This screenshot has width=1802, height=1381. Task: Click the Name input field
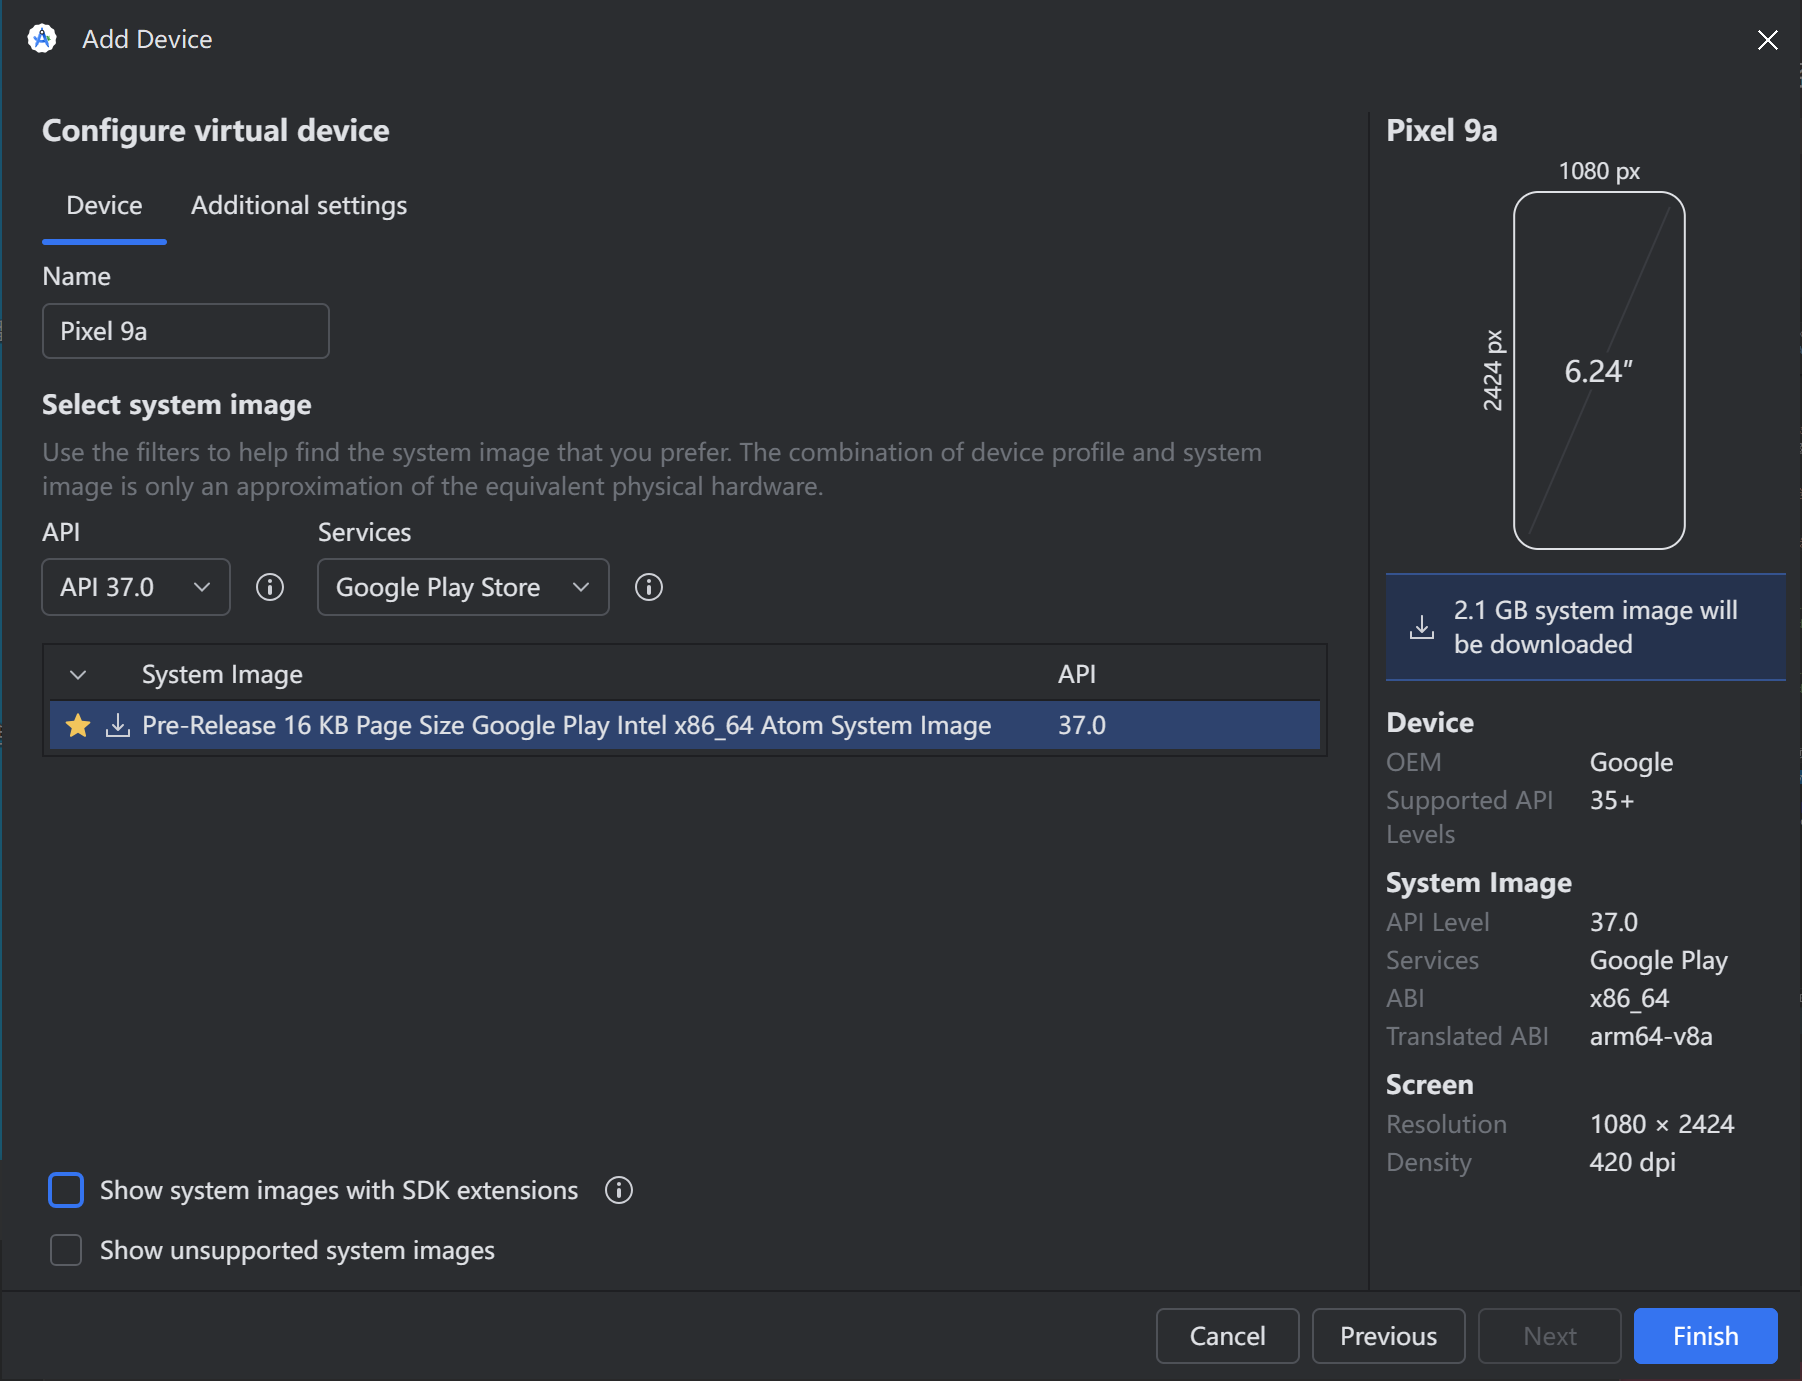[186, 331]
